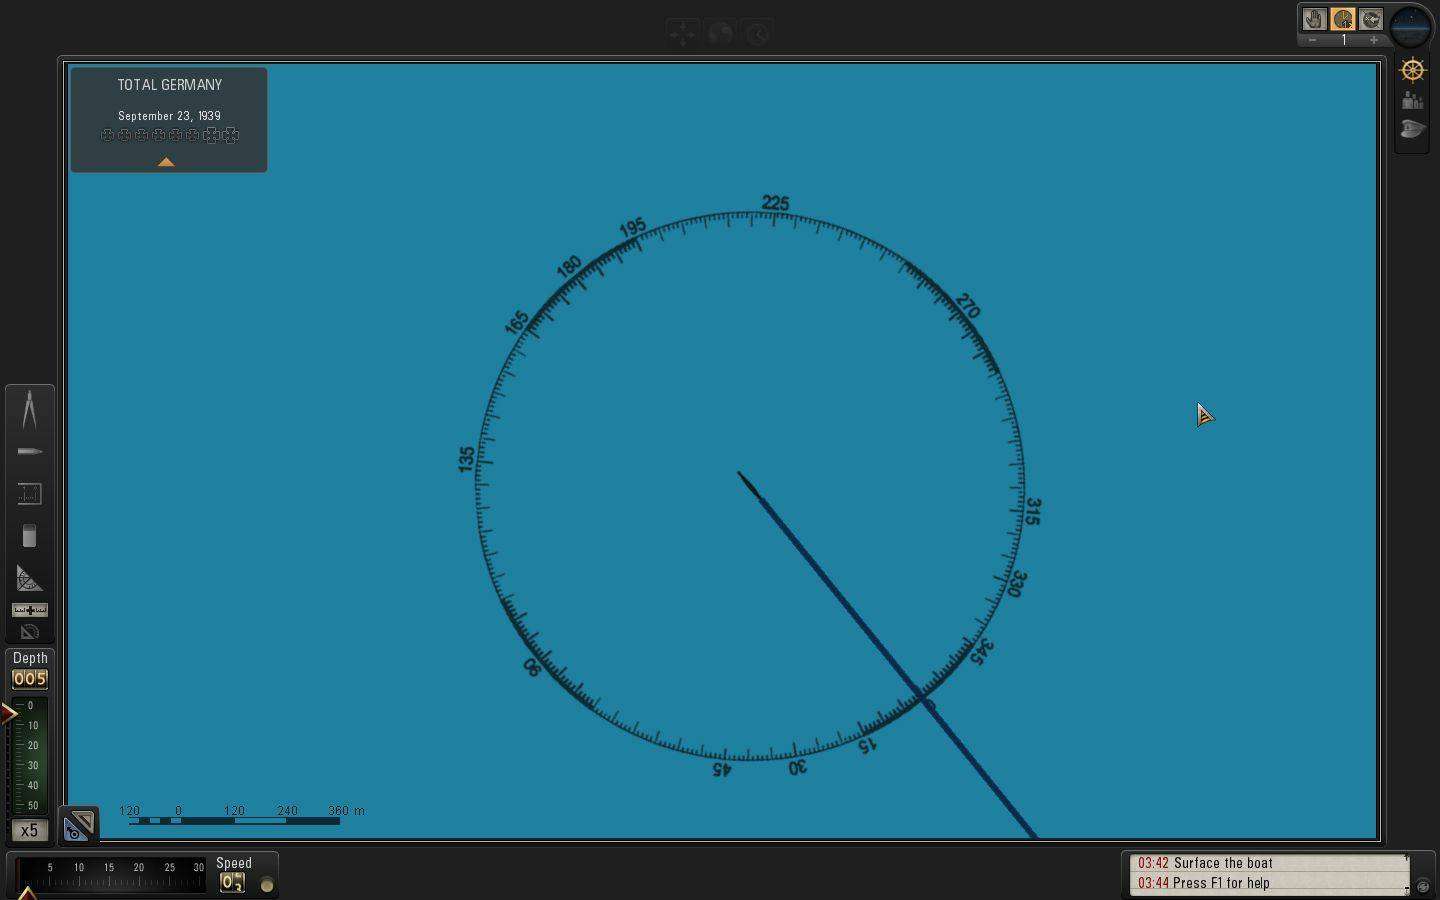Image resolution: width=1440 pixels, height=900 pixels.
Task: Collapse the Total Germany panel arrow
Action: (x=166, y=162)
